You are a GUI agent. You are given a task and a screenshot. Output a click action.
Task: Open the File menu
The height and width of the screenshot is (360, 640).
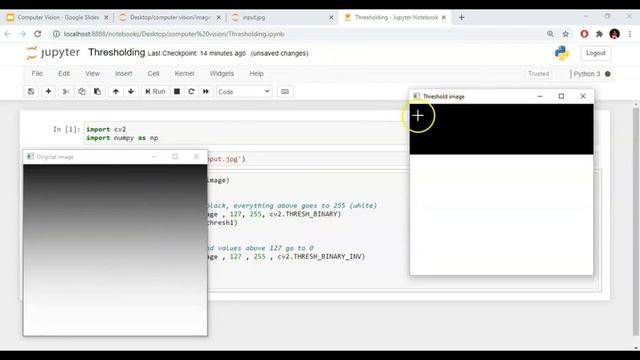[37, 73]
